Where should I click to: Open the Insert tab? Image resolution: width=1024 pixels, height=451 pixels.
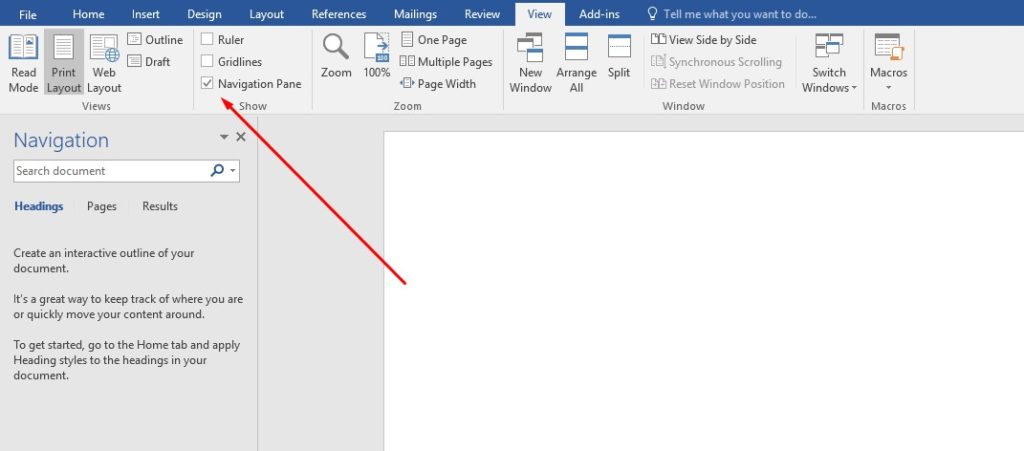click(146, 14)
